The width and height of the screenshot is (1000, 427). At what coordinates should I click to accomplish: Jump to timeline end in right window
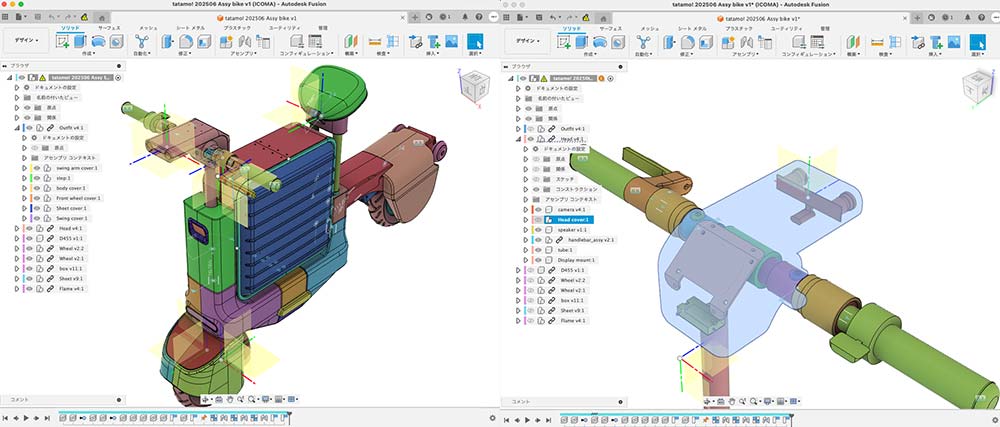pyautogui.click(x=547, y=420)
